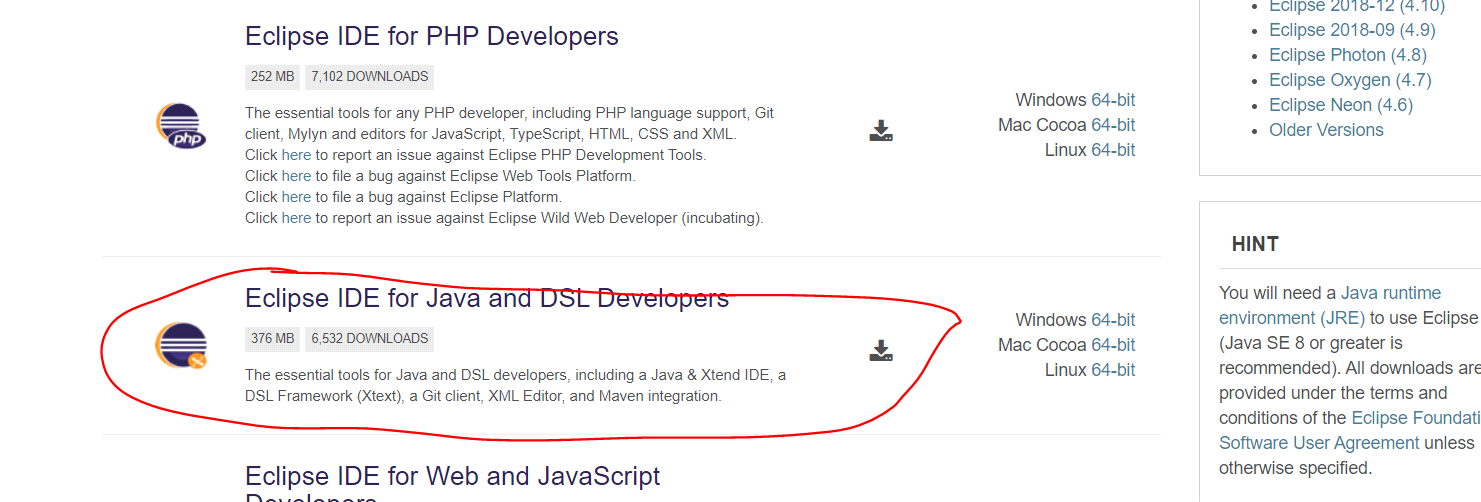
Task: Click download icon for Java and DSL package
Action: [881, 351]
